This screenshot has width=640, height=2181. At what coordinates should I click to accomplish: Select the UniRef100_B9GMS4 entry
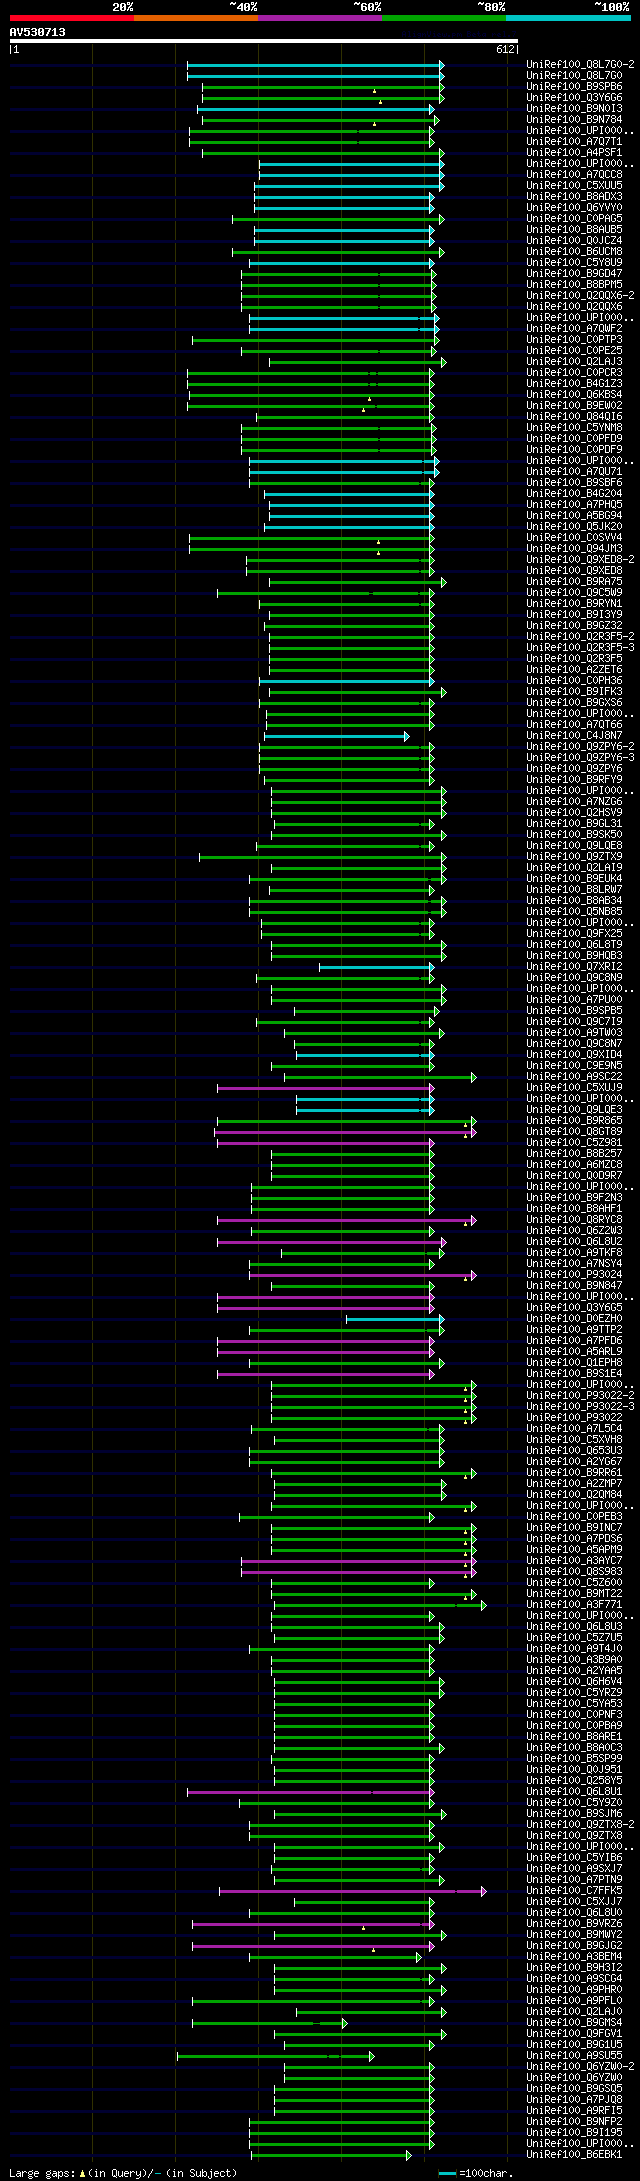pos(574,2022)
